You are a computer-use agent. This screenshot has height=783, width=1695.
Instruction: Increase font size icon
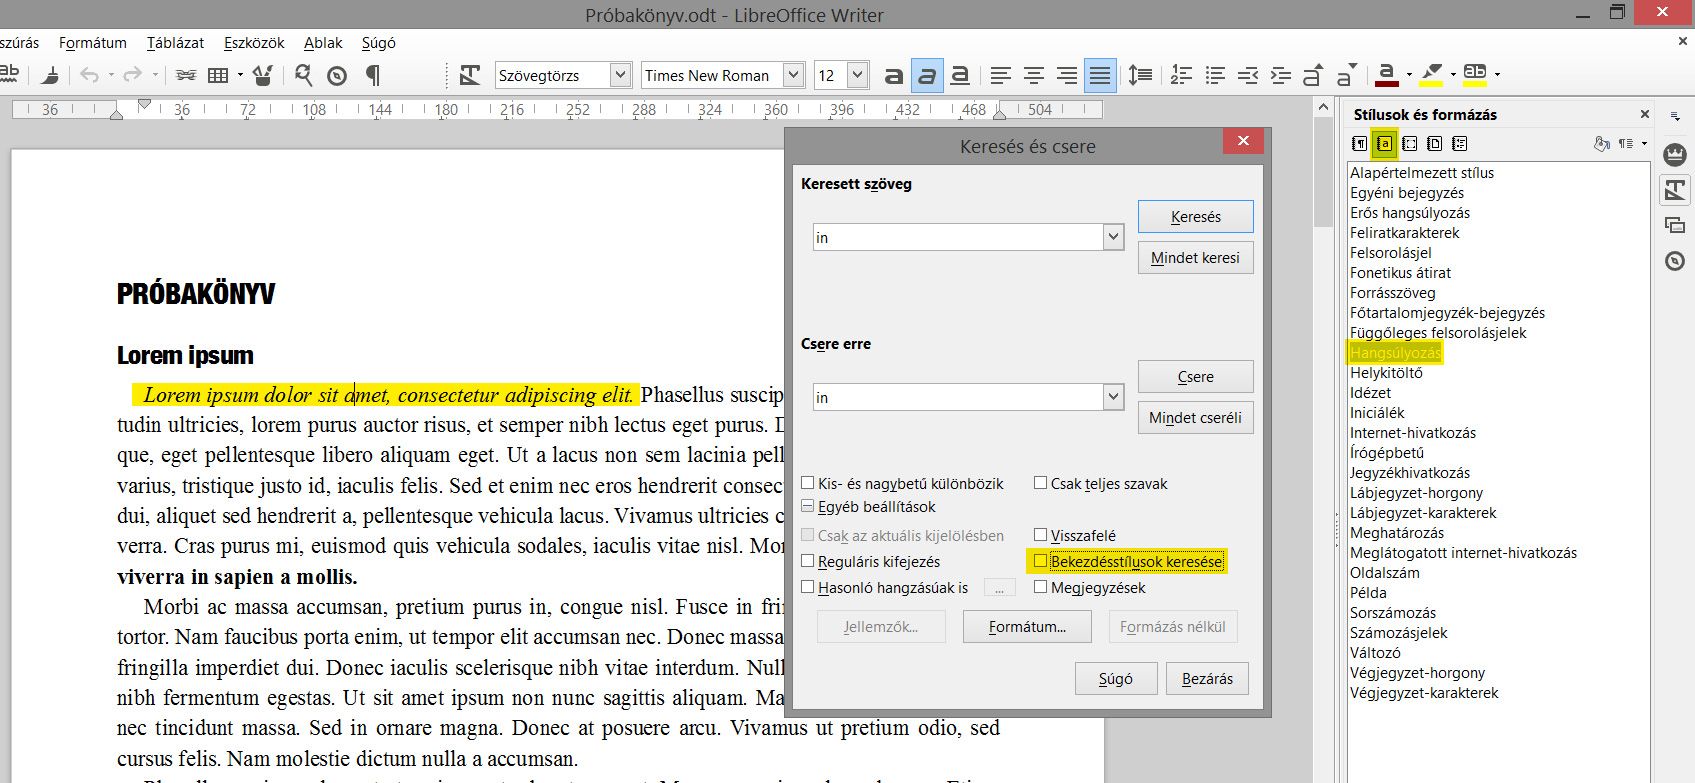tap(1313, 75)
